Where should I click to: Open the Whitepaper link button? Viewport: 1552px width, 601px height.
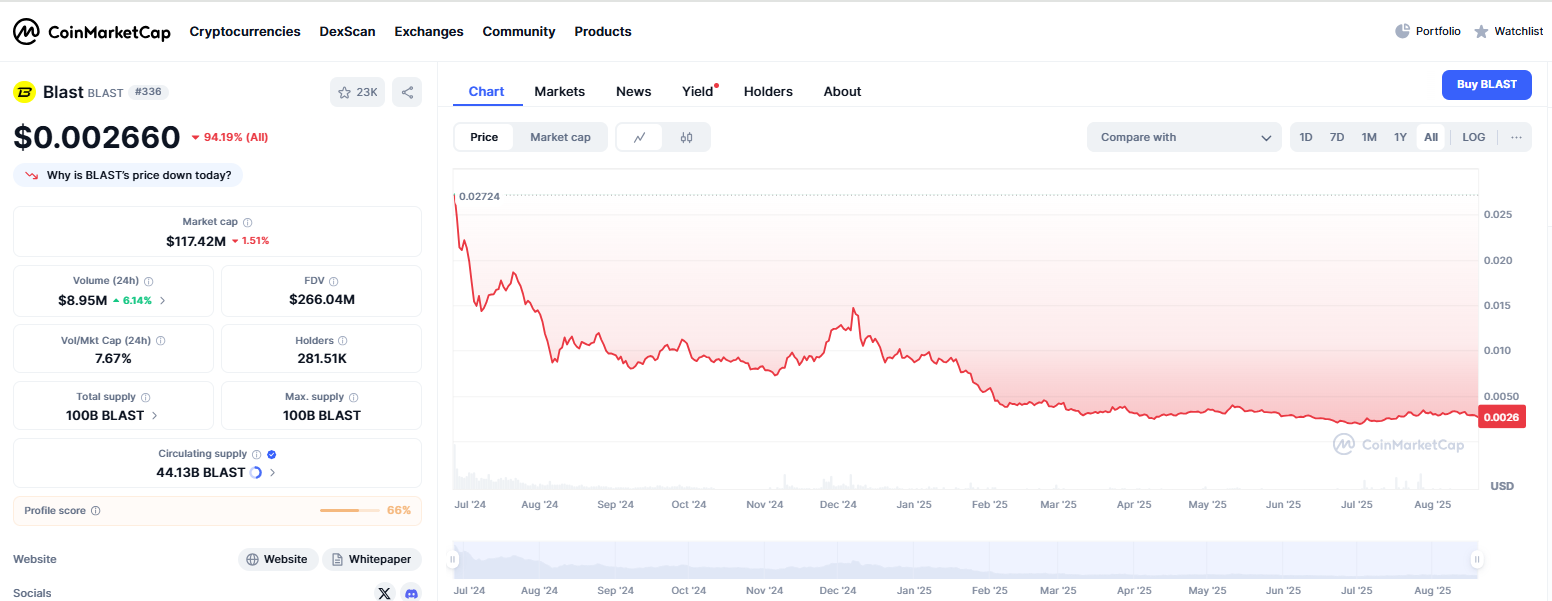pyautogui.click(x=372, y=559)
